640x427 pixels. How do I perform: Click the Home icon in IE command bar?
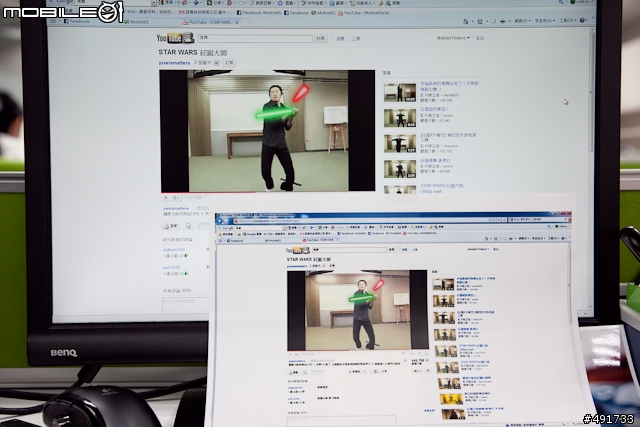point(466,21)
